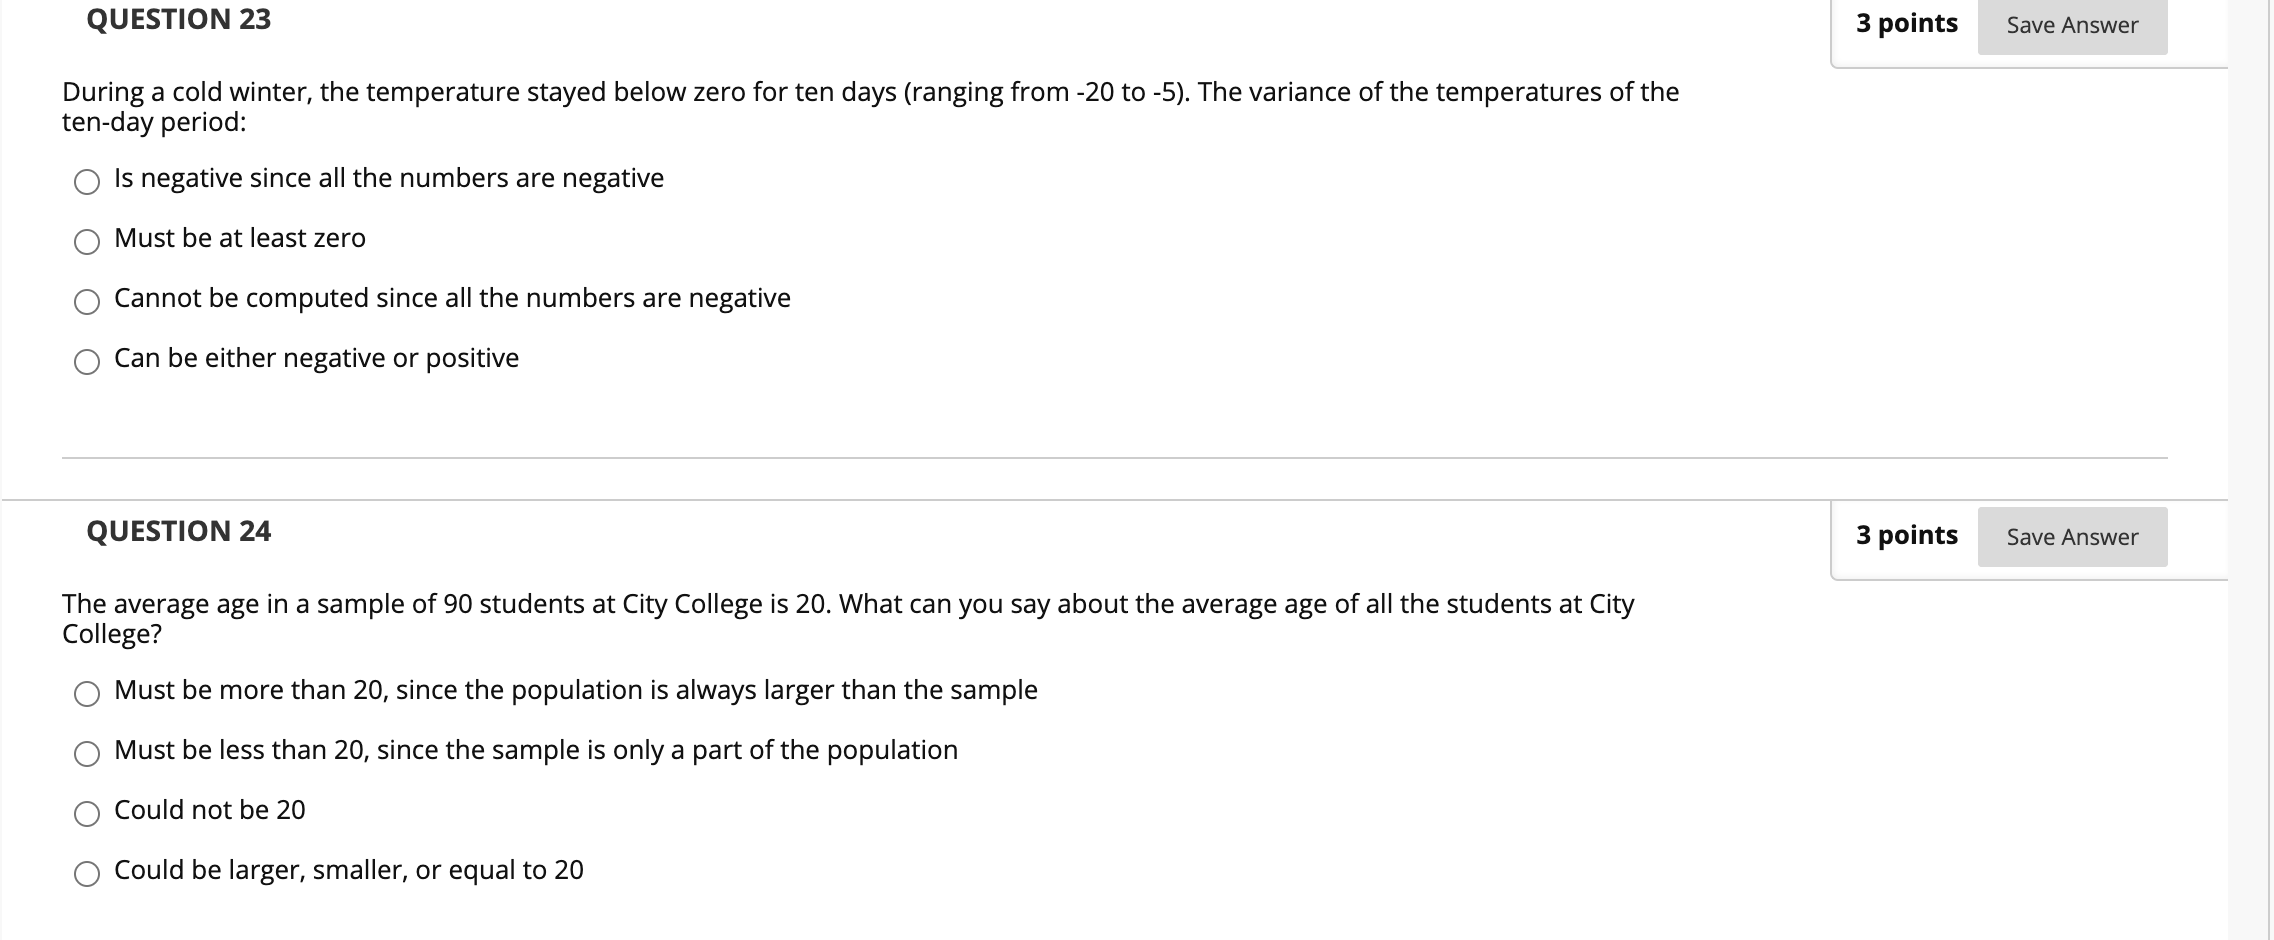Screen dimensions: 2274x940
Task: Select "Could be larger, smaller, or equal to 20"
Action: click(348, 871)
